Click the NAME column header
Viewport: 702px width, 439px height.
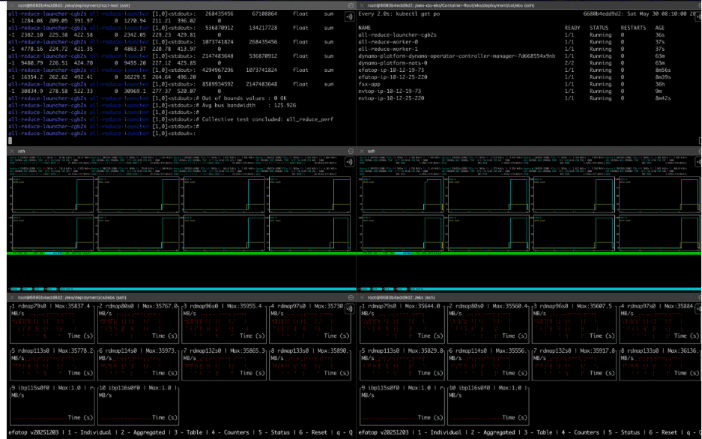click(364, 28)
